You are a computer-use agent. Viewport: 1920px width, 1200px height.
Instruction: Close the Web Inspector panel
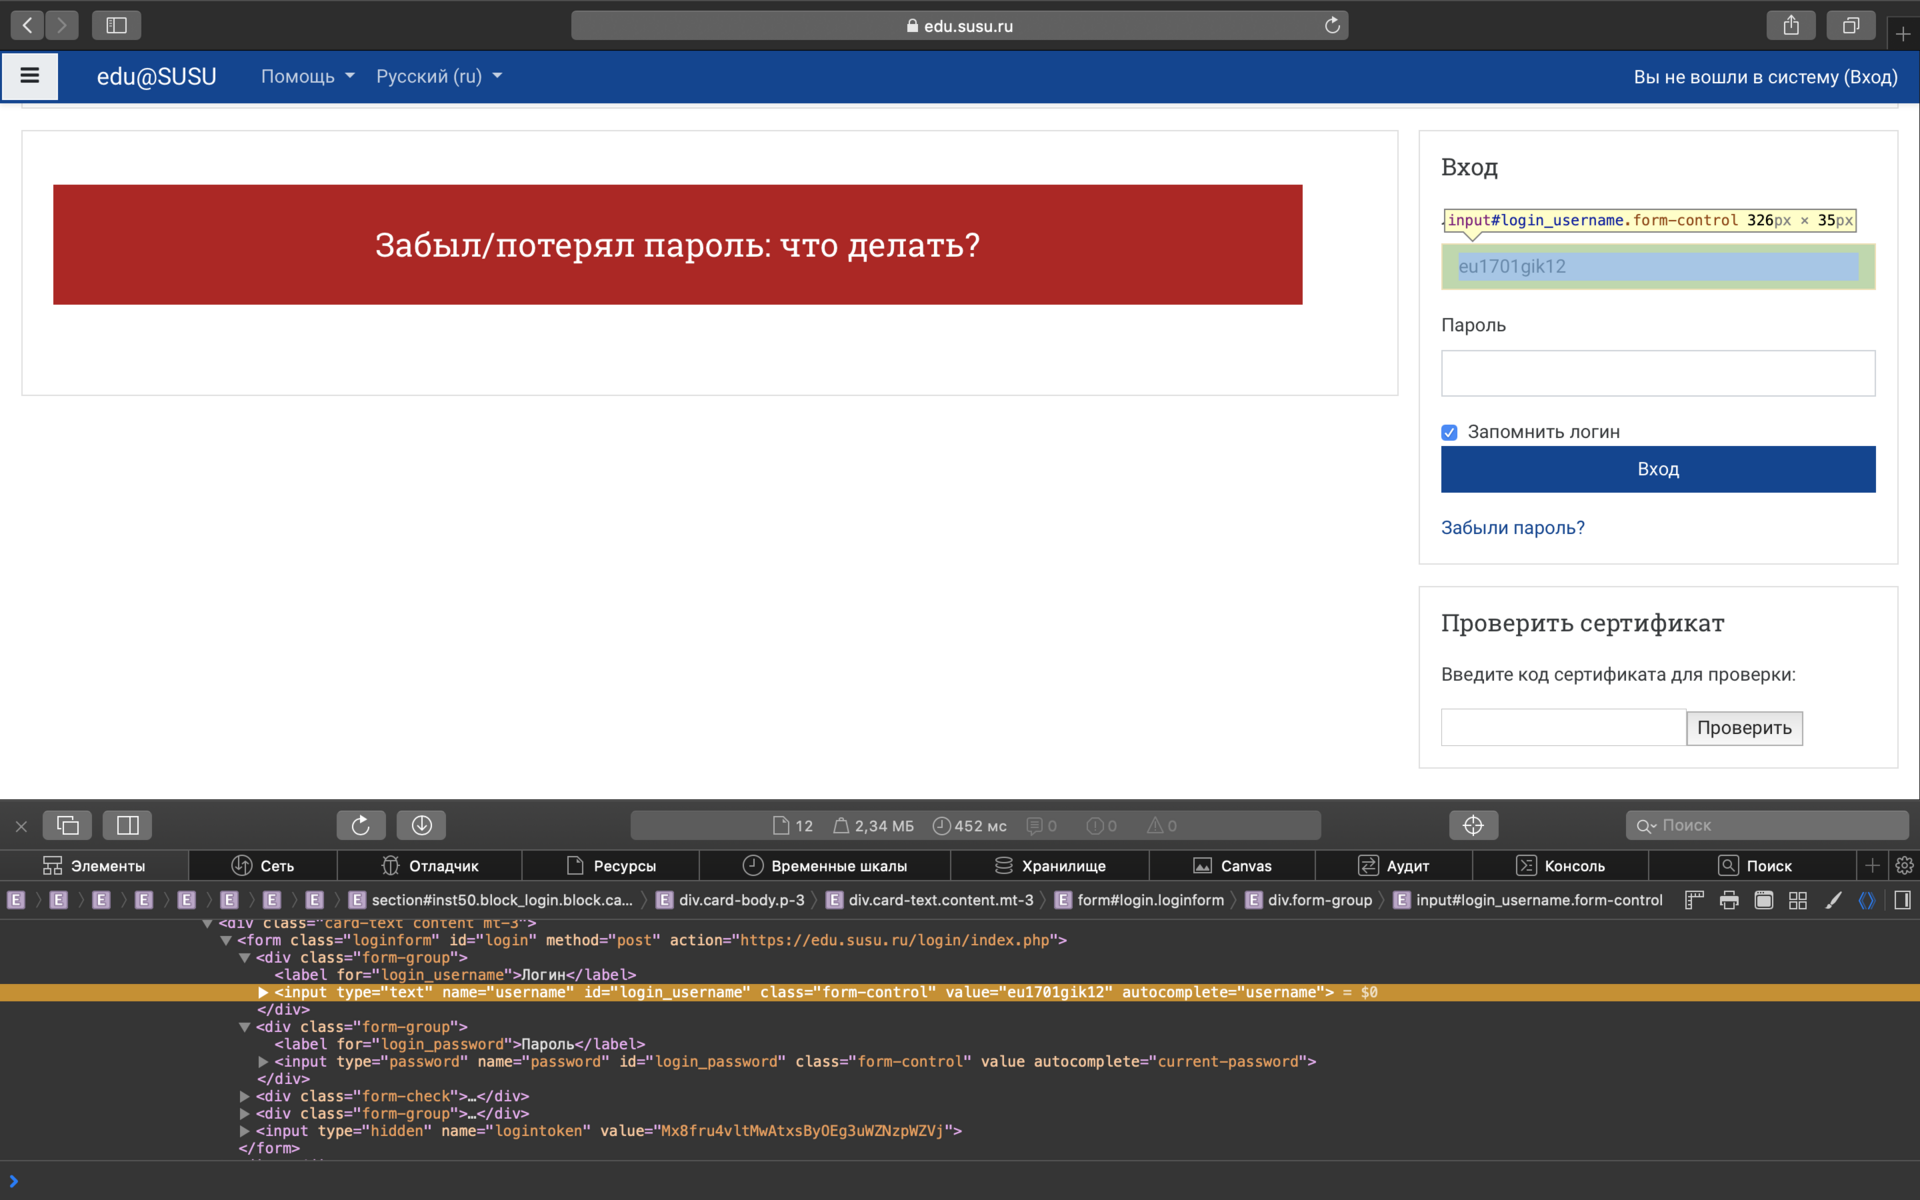[x=21, y=826]
